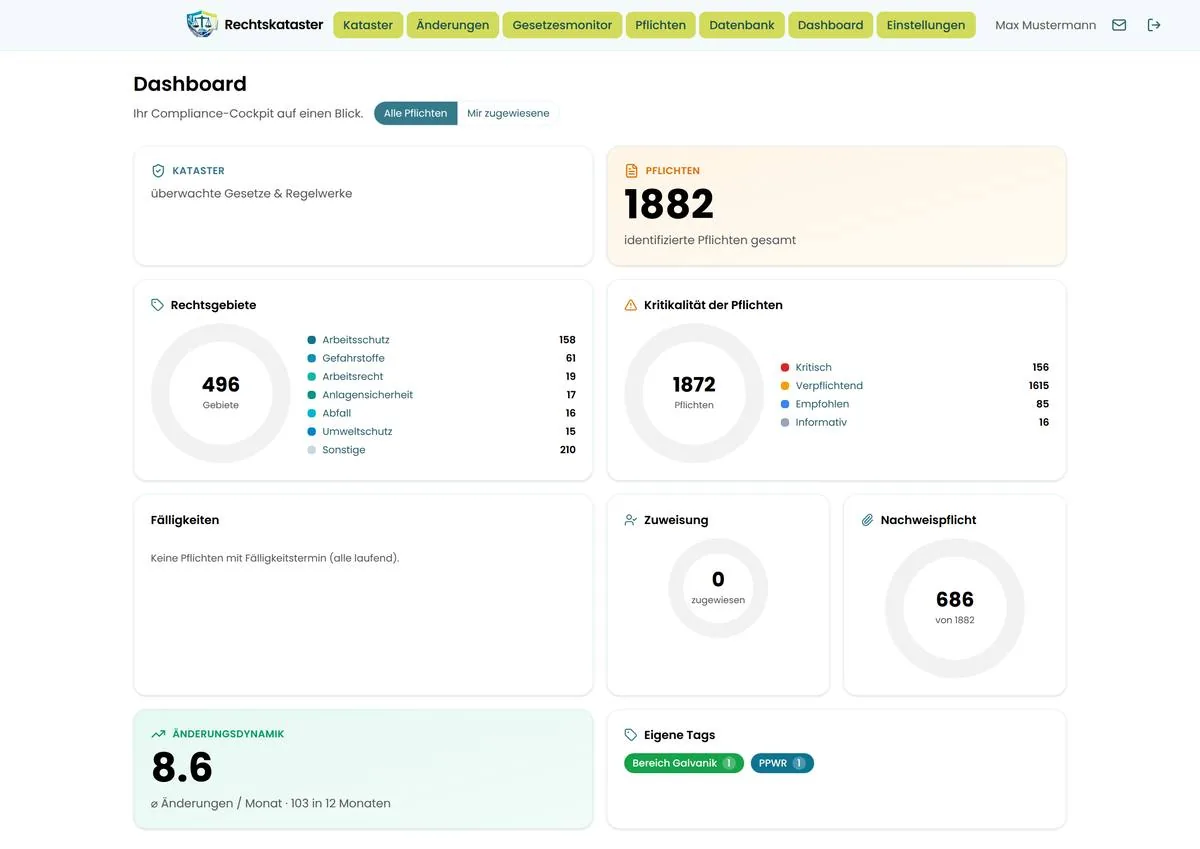Screen dimensions: 1200x849
Task: Click the Abfall legend label
Action: tap(336, 413)
